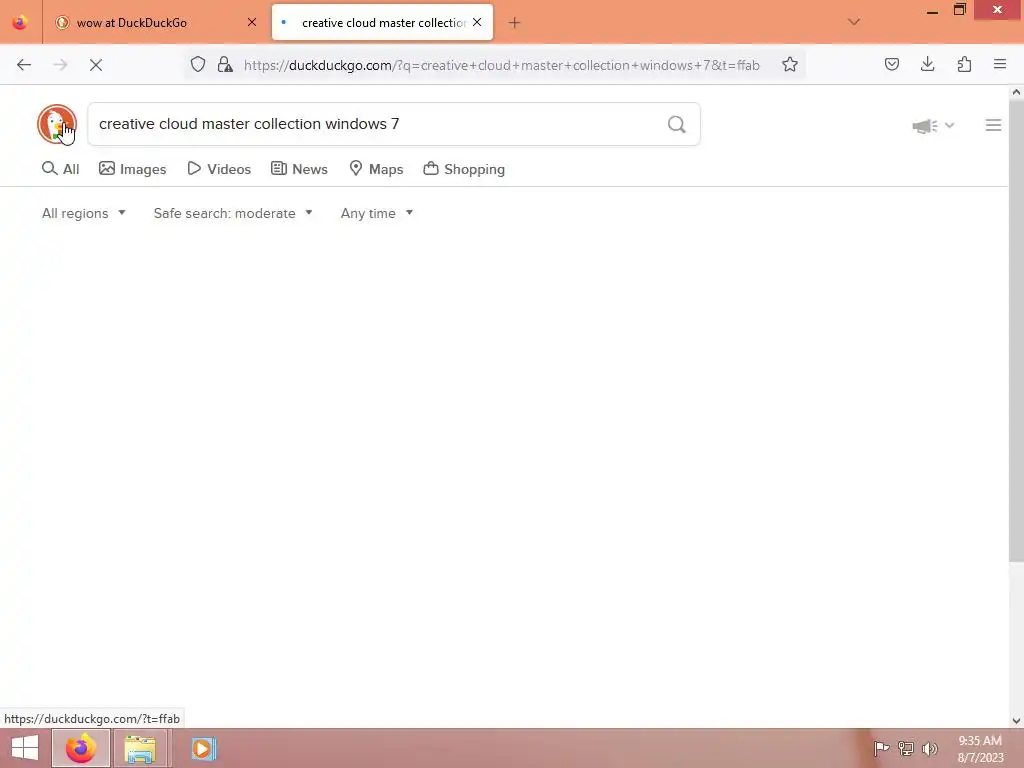Select the creative cloud master collection tab

[x=383, y=22]
